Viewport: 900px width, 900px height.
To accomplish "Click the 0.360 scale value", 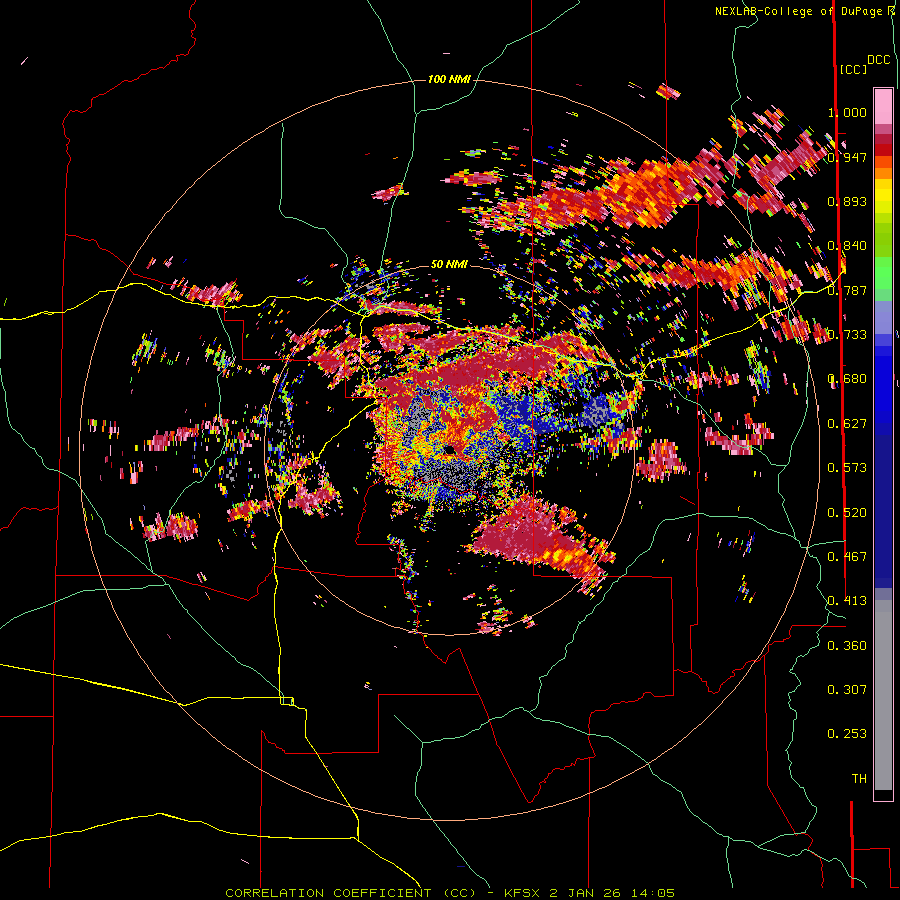I will 847,645.
